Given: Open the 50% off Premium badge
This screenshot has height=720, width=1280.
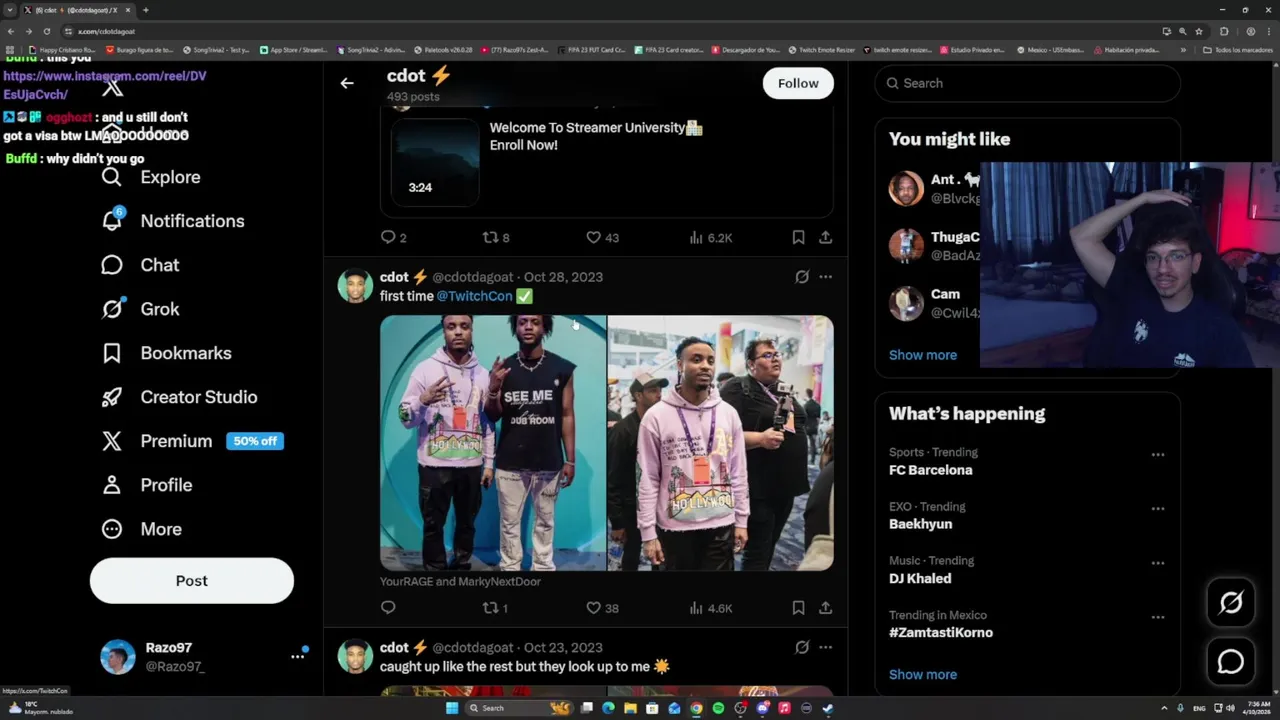Looking at the screenshot, I should click(255, 441).
